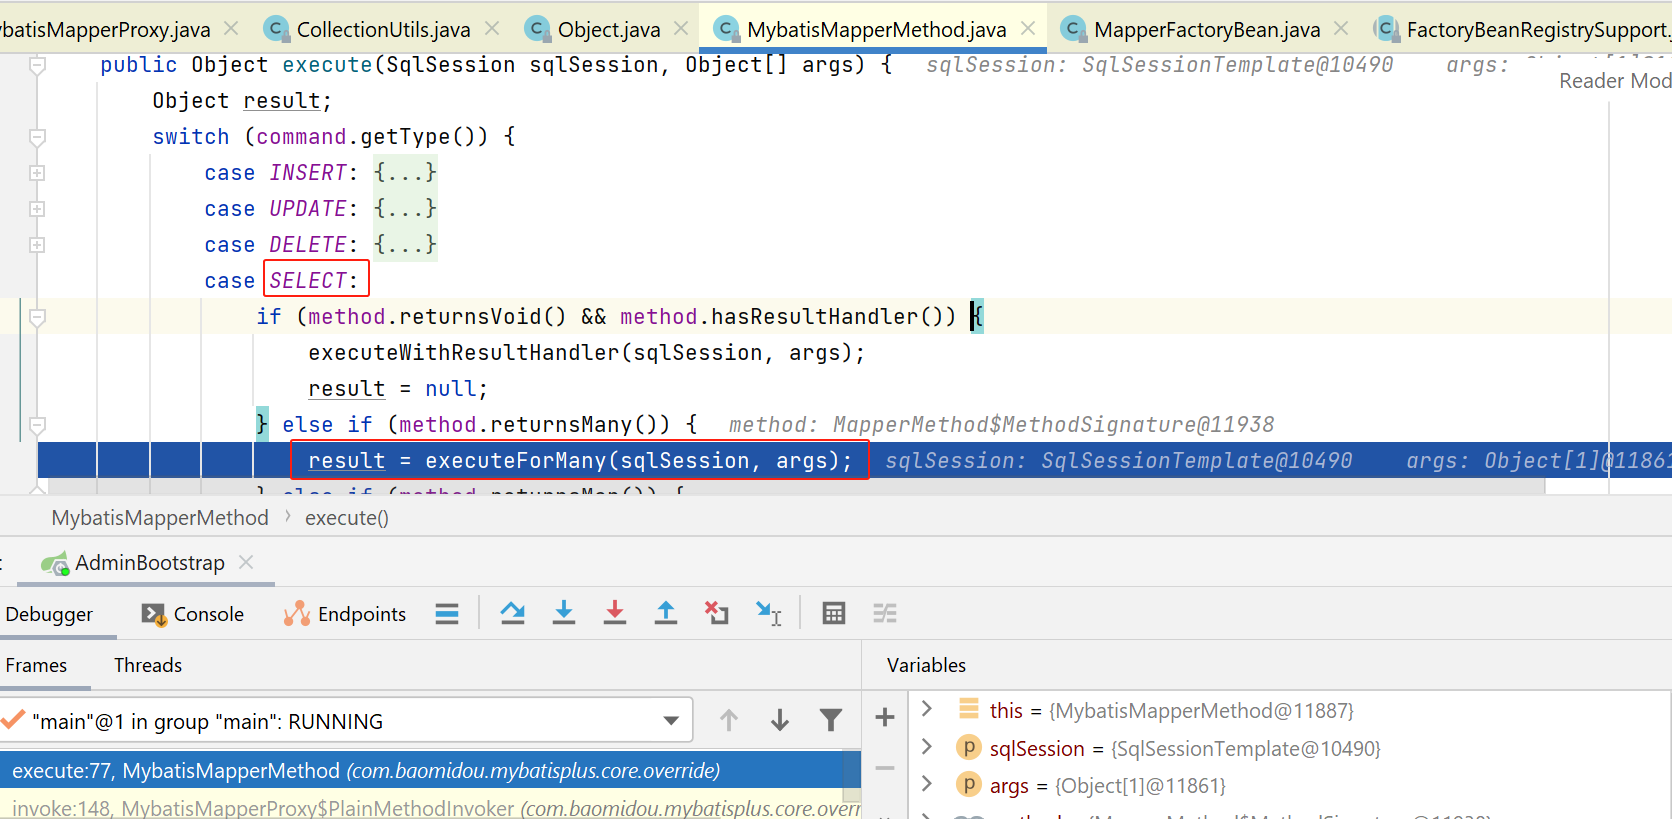This screenshot has height=819, width=1672.
Task: Open the Evaluate Expression calculator icon
Action: [833, 613]
